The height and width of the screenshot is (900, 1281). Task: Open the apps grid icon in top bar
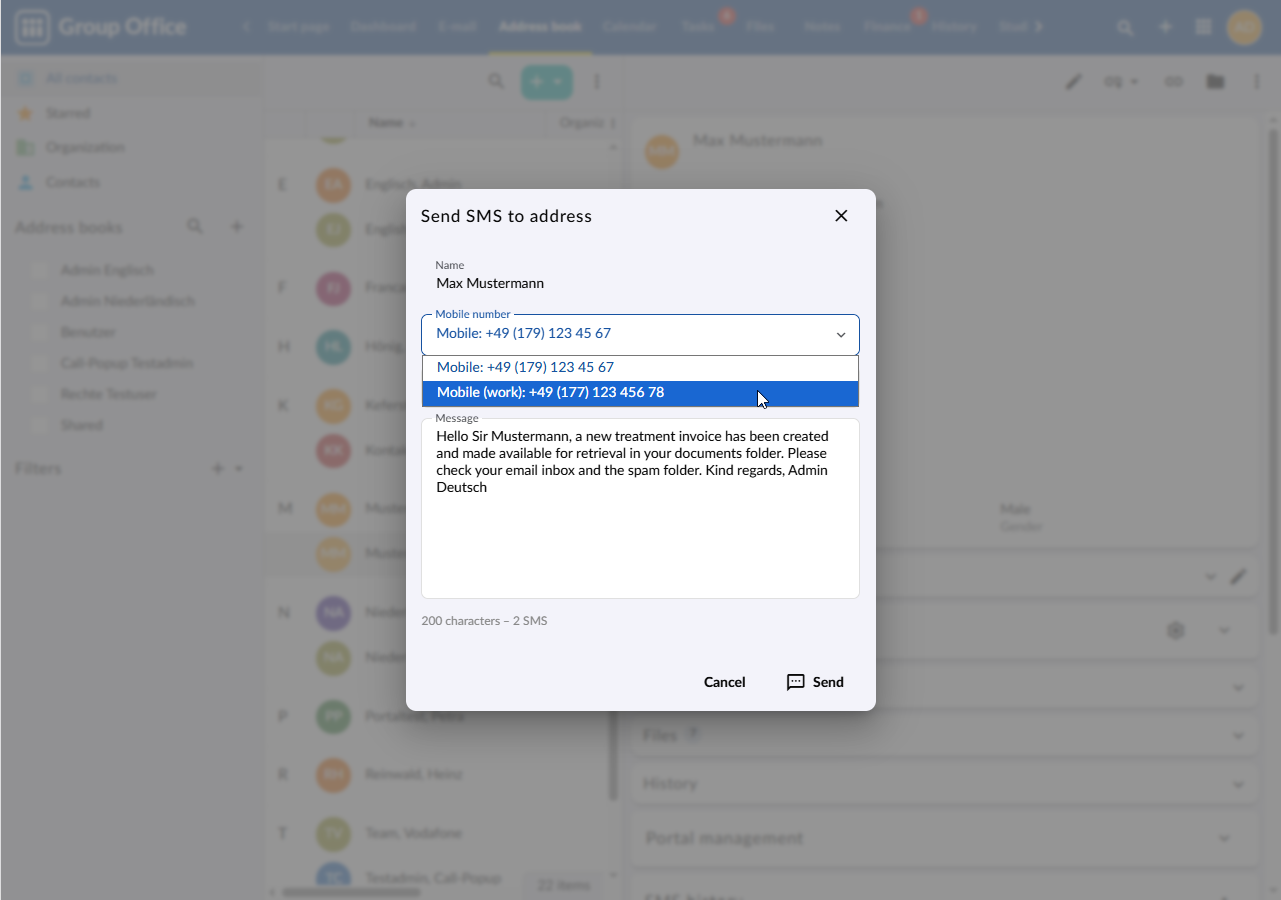pos(1203,28)
